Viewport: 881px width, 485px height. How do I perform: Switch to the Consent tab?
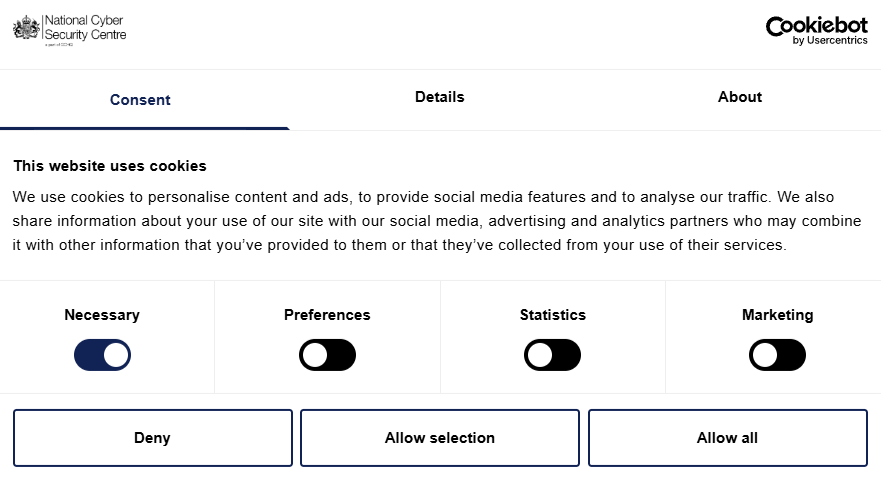(x=140, y=100)
